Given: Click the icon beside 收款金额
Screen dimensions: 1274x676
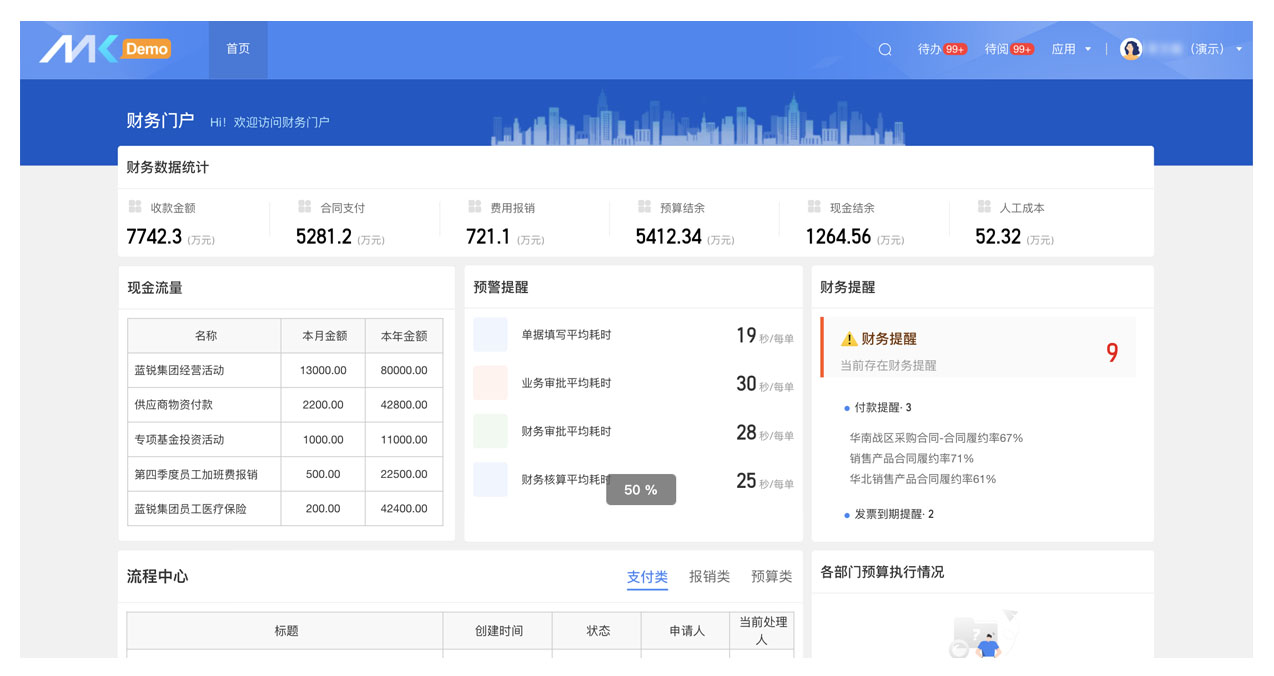Looking at the screenshot, I should tap(135, 207).
